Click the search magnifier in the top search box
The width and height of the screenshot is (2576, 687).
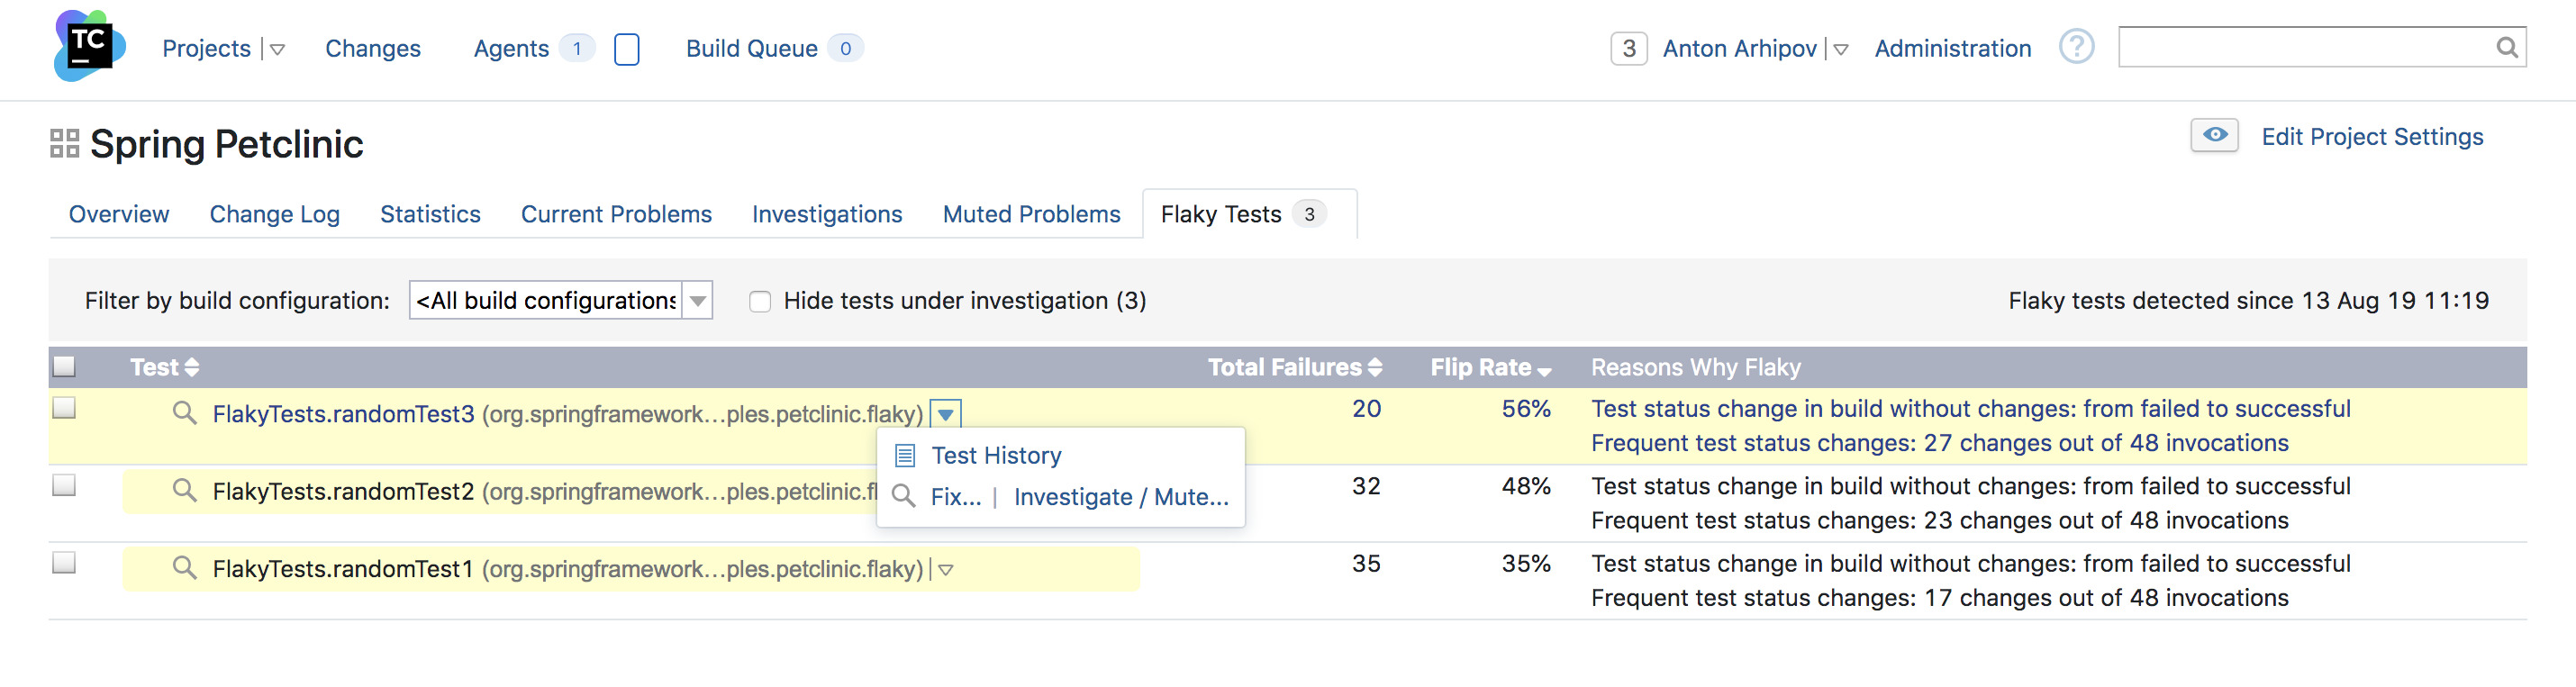(2506, 47)
